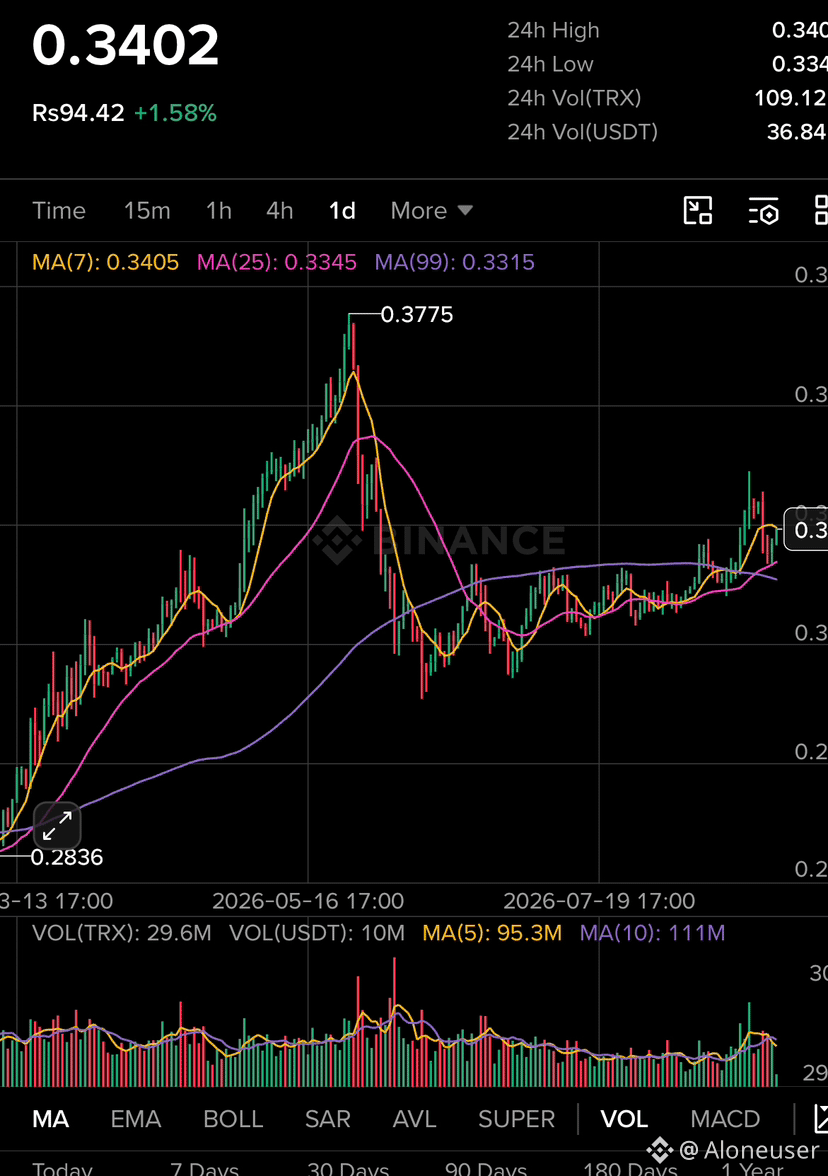The height and width of the screenshot is (1176, 828).
Task: Switch to 4h interval
Action: coord(280,211)
